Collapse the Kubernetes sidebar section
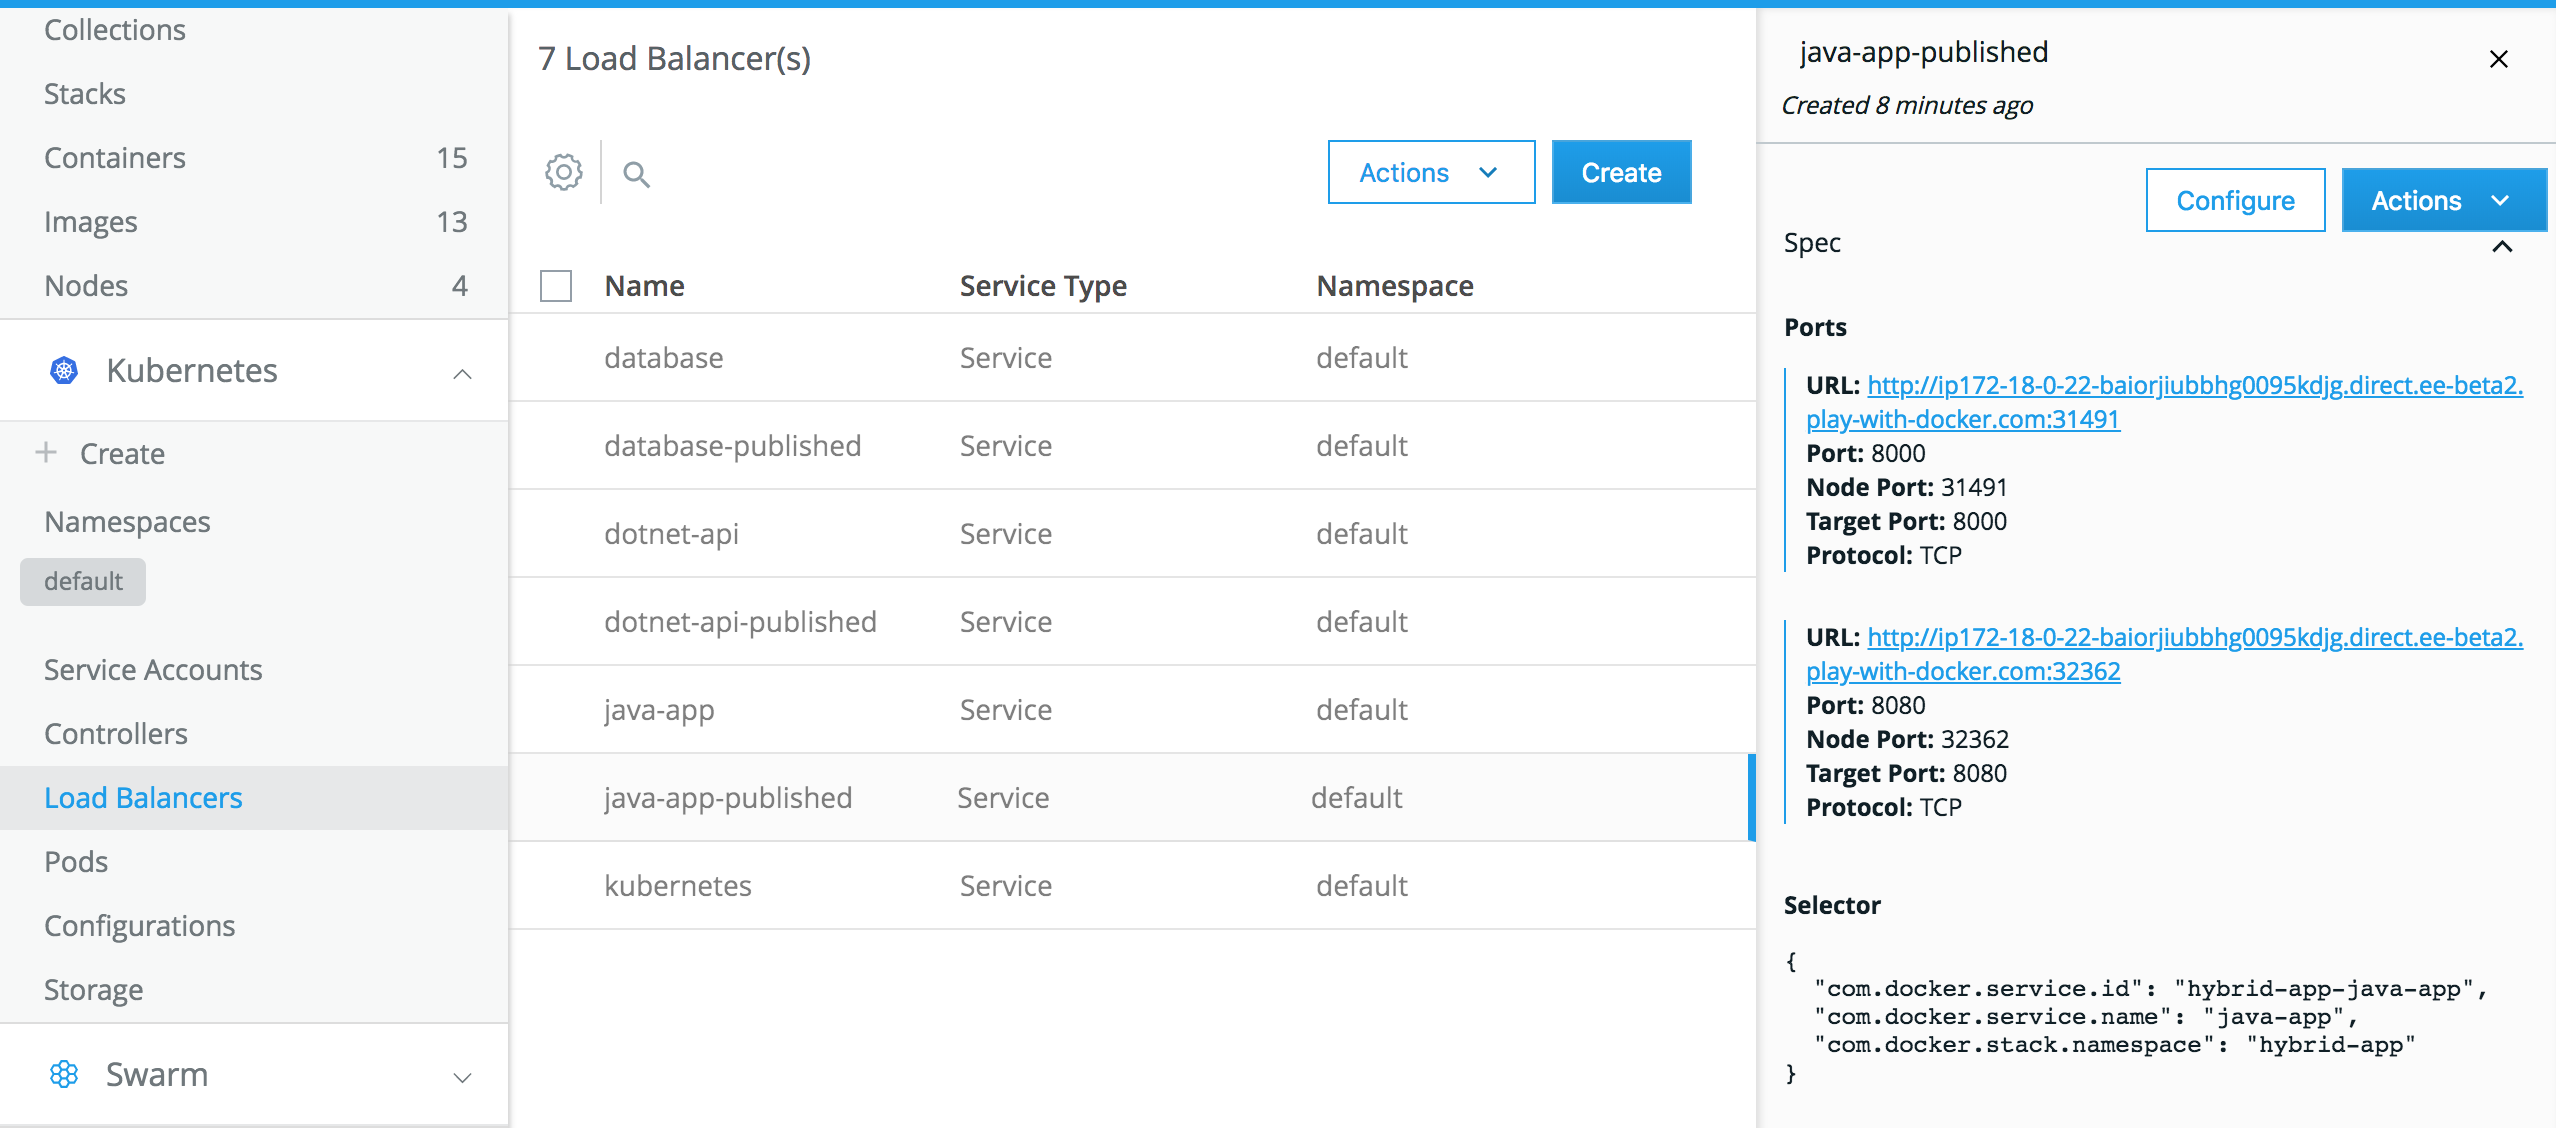The image size is (2556, 1128). coord(462,374)
